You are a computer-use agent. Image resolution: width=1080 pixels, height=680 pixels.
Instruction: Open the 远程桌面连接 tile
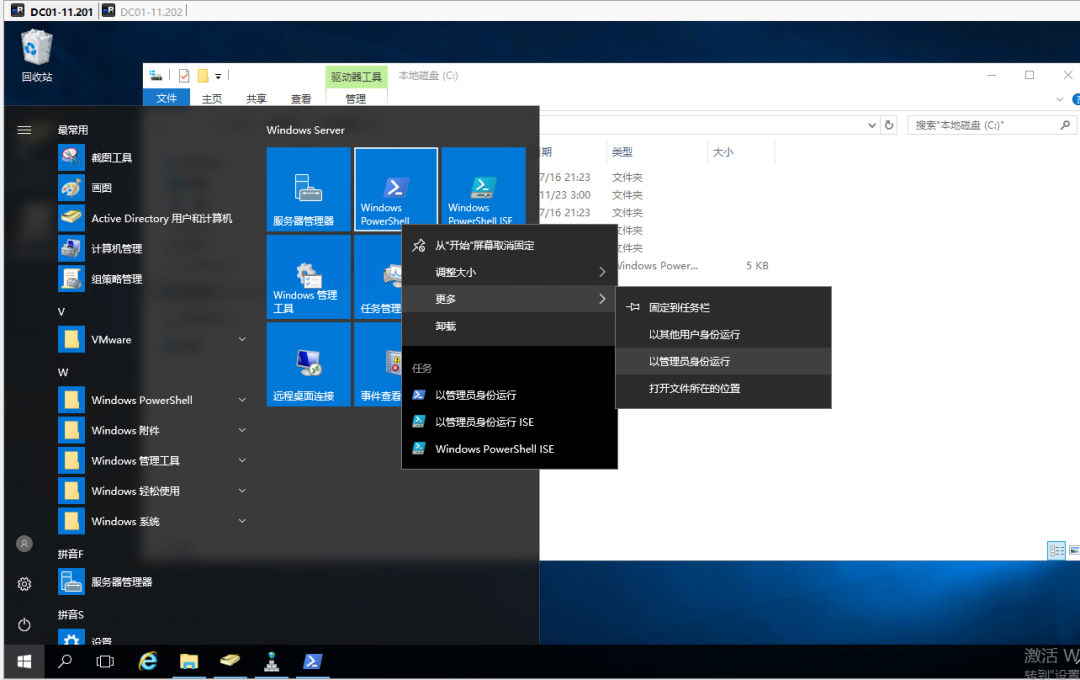coord(309,364)
